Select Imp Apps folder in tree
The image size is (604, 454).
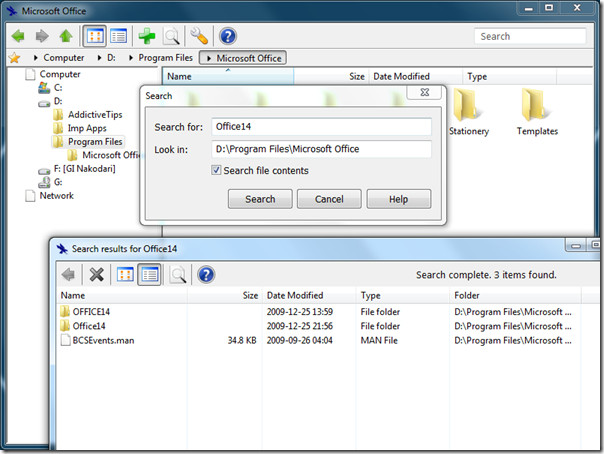tap(80, 128)
